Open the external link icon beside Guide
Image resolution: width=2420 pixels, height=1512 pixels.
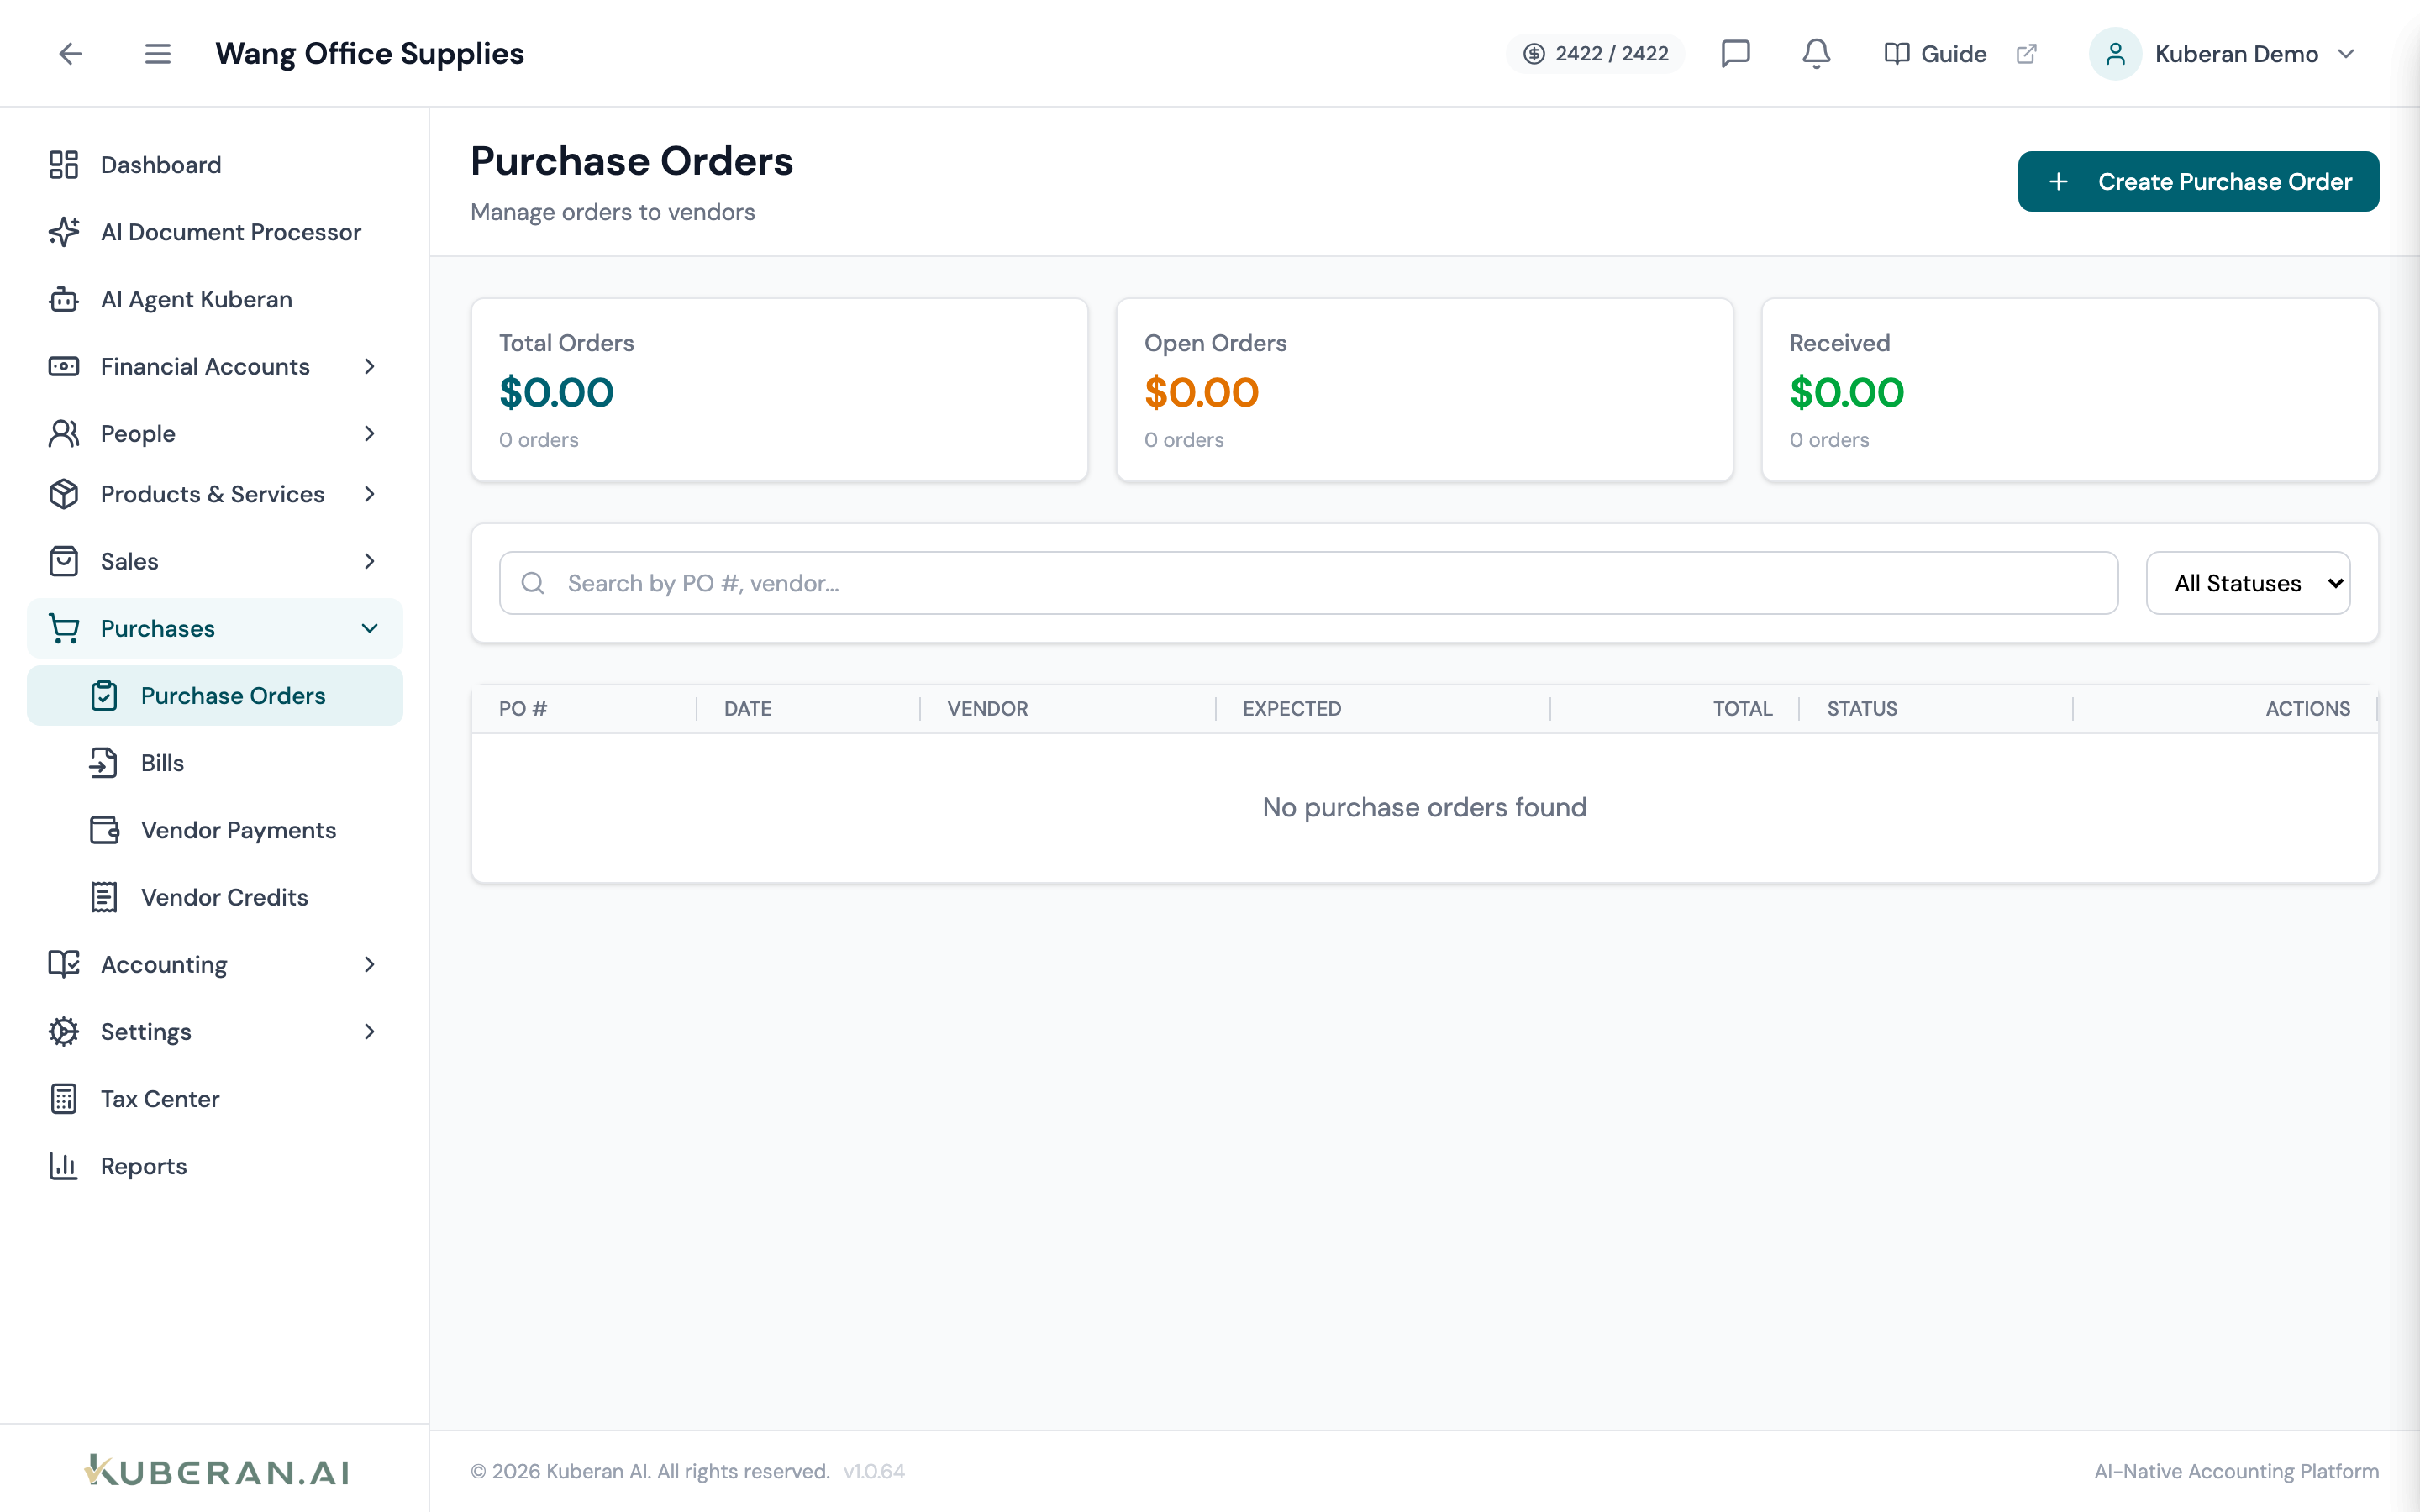click(2026, 53)
